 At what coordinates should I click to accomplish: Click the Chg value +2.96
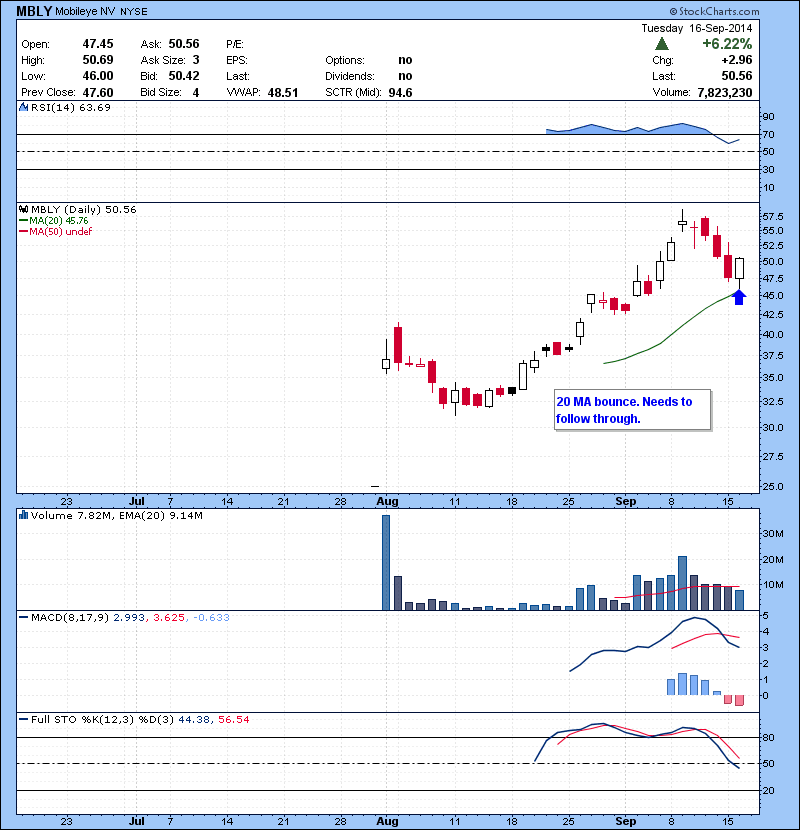pyautogui.click(x=736, y=60)
